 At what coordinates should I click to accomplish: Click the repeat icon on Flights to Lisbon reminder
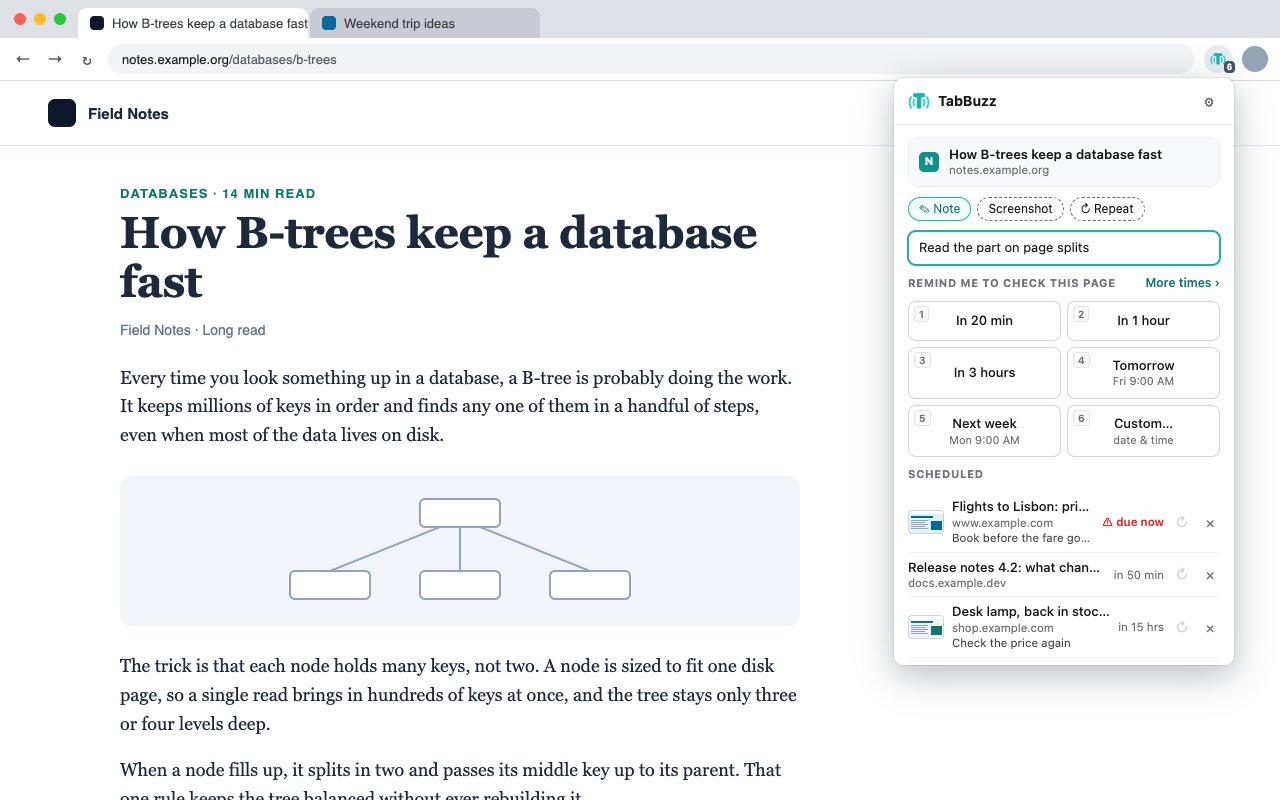click(x=1182, y=522)
